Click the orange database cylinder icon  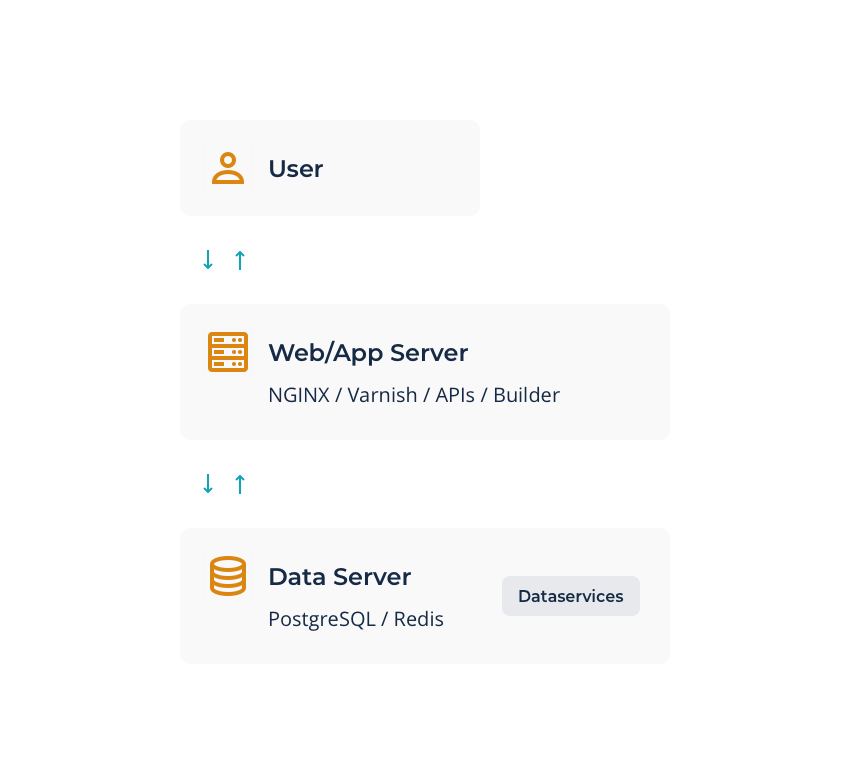tap(228, 576)
